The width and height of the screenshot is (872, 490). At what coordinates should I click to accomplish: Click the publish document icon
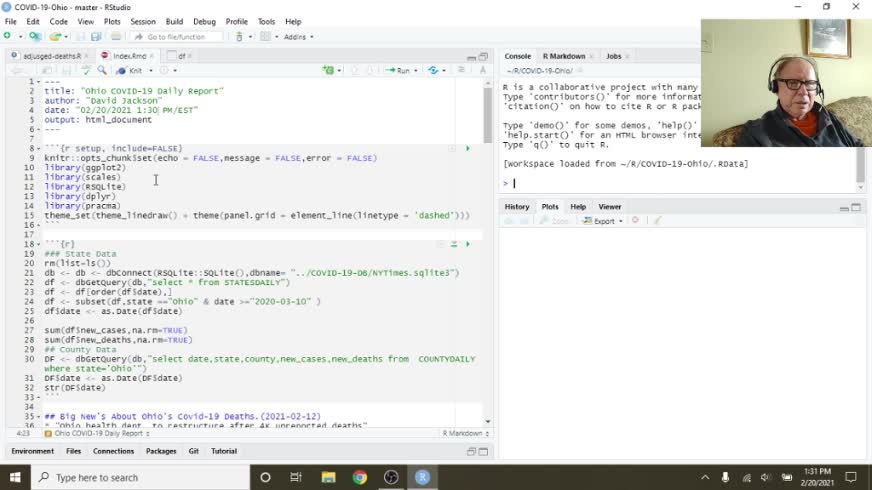coord(433,70)
